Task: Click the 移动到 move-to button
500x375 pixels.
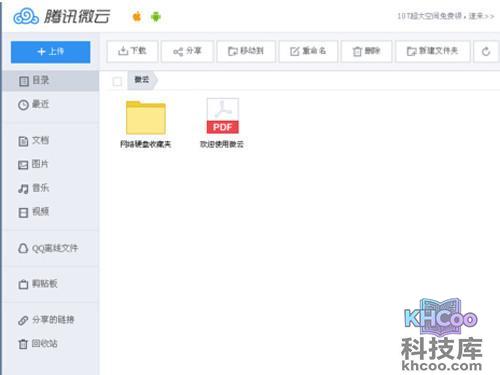Action: pyautogui.click(x=246, y=51)
